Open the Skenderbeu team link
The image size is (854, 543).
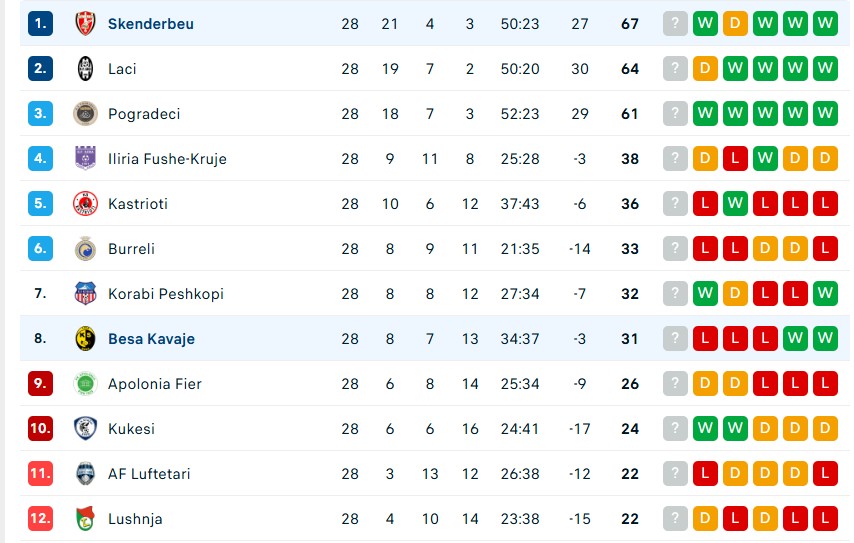151,24
